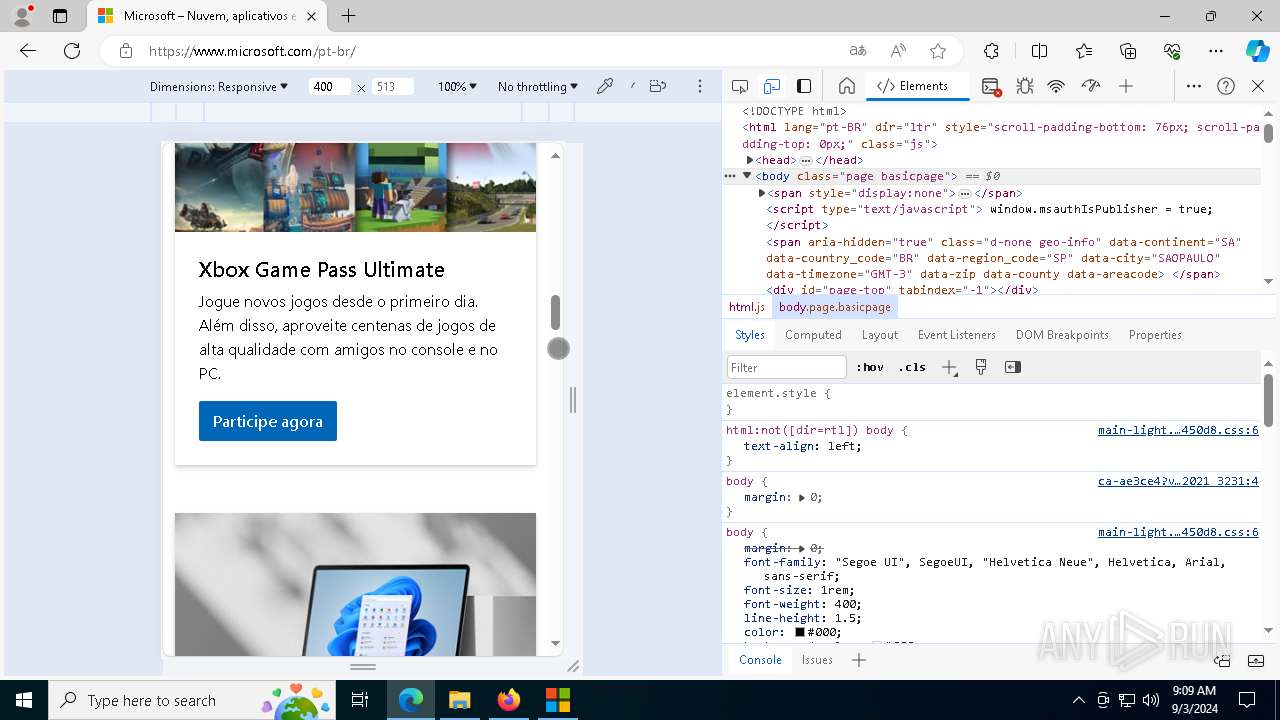This screenshot has height=720, width=1280.
Task: Collapse the body element node
Action: tap(746, 176)
